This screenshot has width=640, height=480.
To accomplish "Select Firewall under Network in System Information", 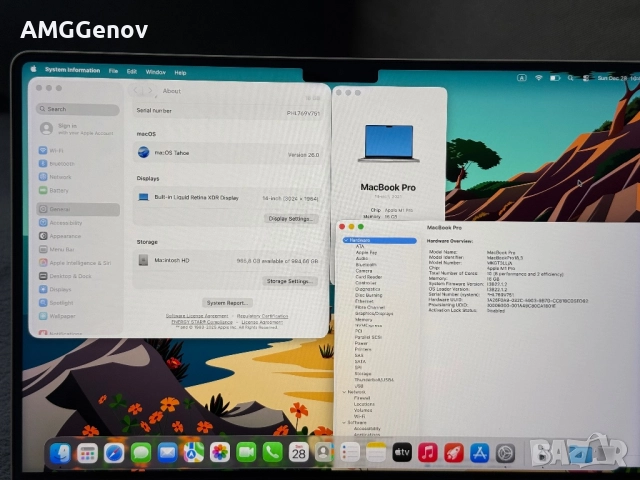I will click(362, 398).
